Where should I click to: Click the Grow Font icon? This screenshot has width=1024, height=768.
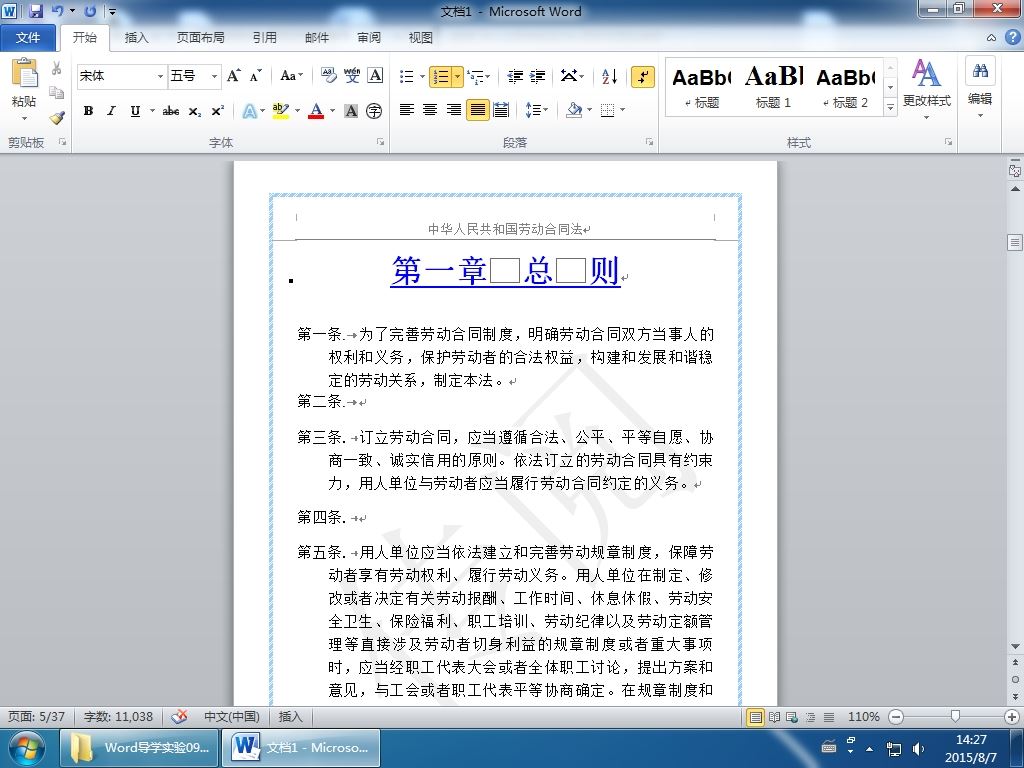tap(233, 76)
